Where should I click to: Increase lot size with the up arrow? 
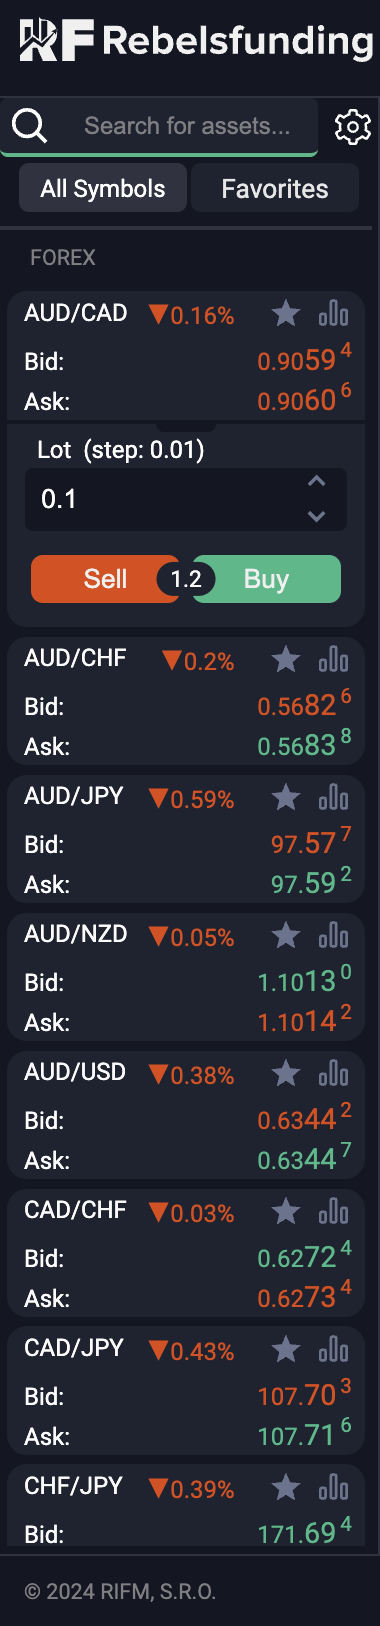click(316, 482)
